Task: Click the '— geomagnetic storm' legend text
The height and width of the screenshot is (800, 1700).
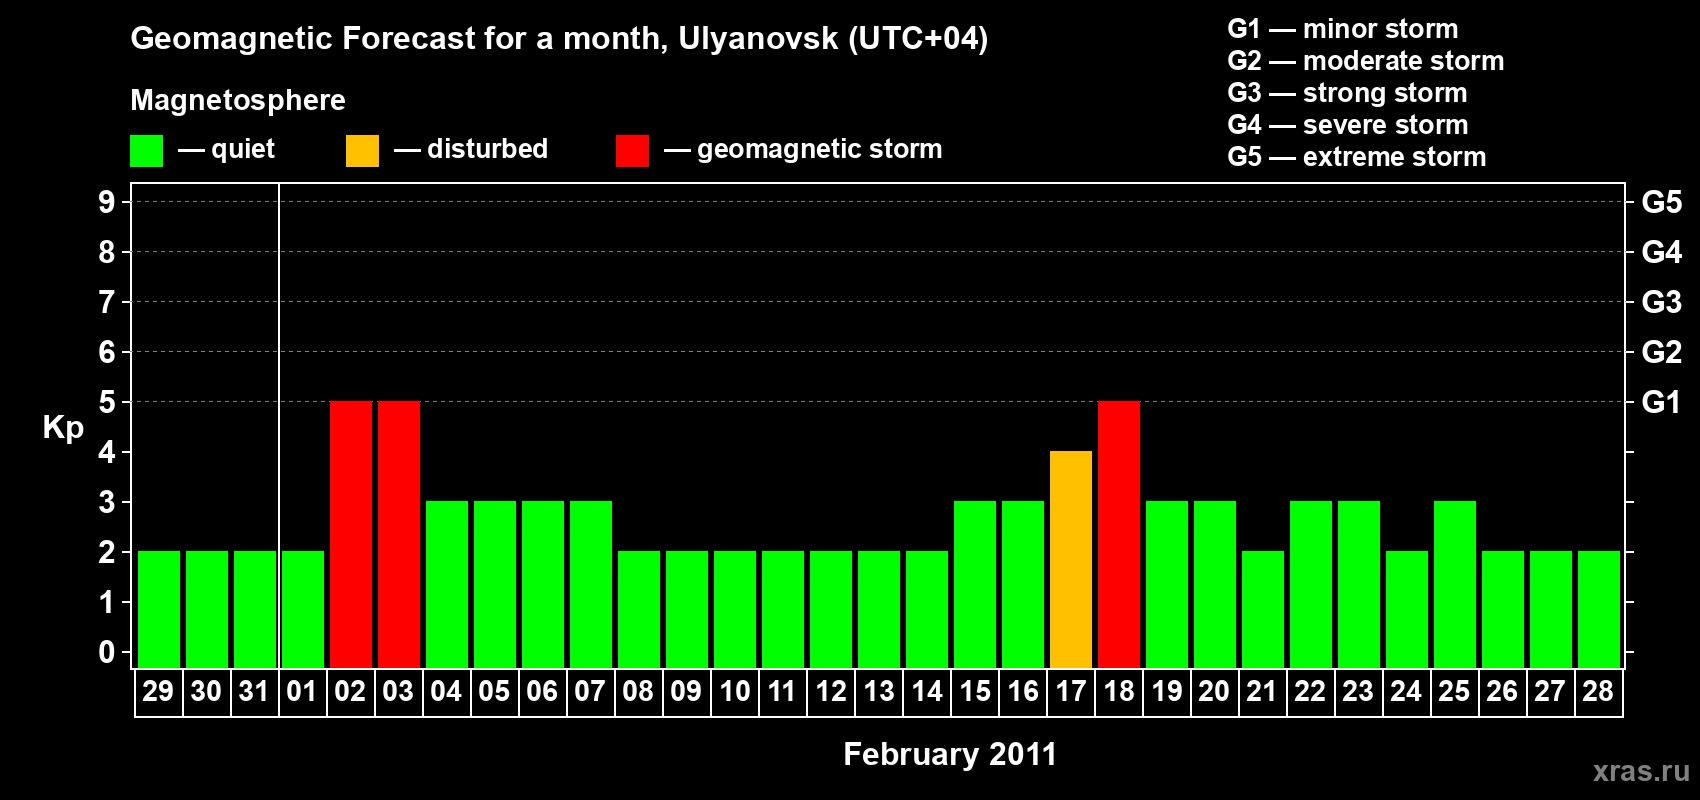Action: pyautogui.click(x=803, y=149)
